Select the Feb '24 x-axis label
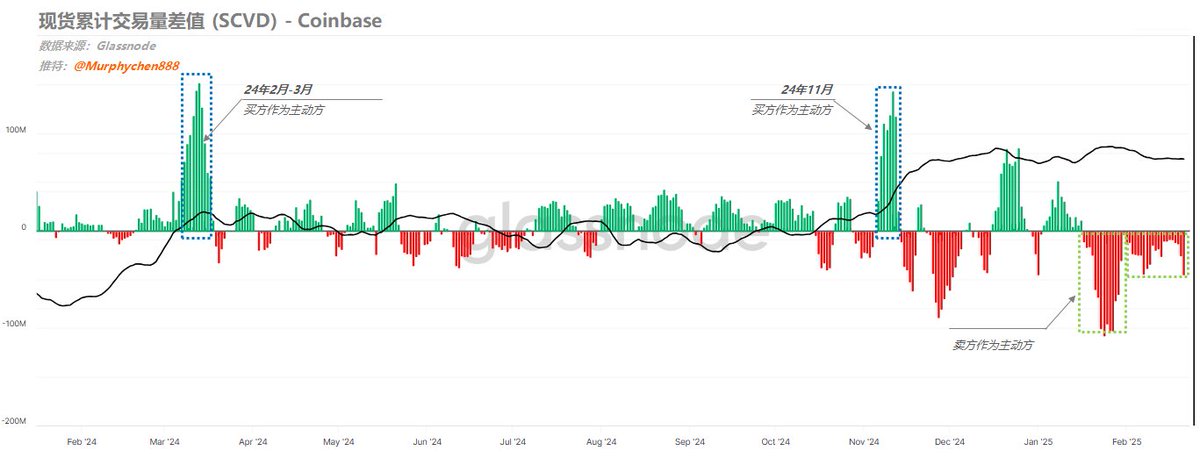 [x=80, y=441]
